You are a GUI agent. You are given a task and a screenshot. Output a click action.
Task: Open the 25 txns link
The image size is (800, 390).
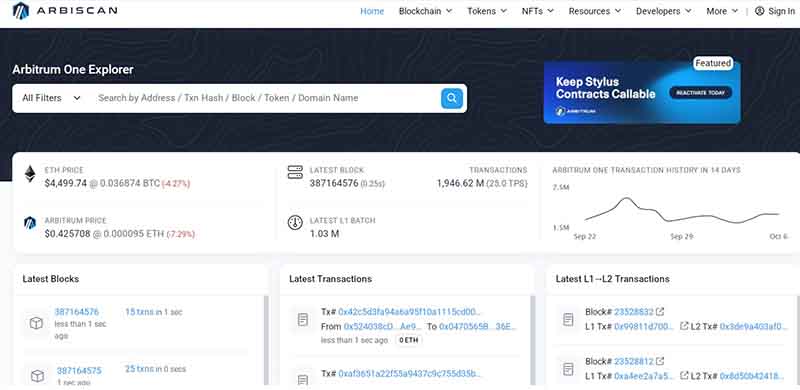coord(139,369)
